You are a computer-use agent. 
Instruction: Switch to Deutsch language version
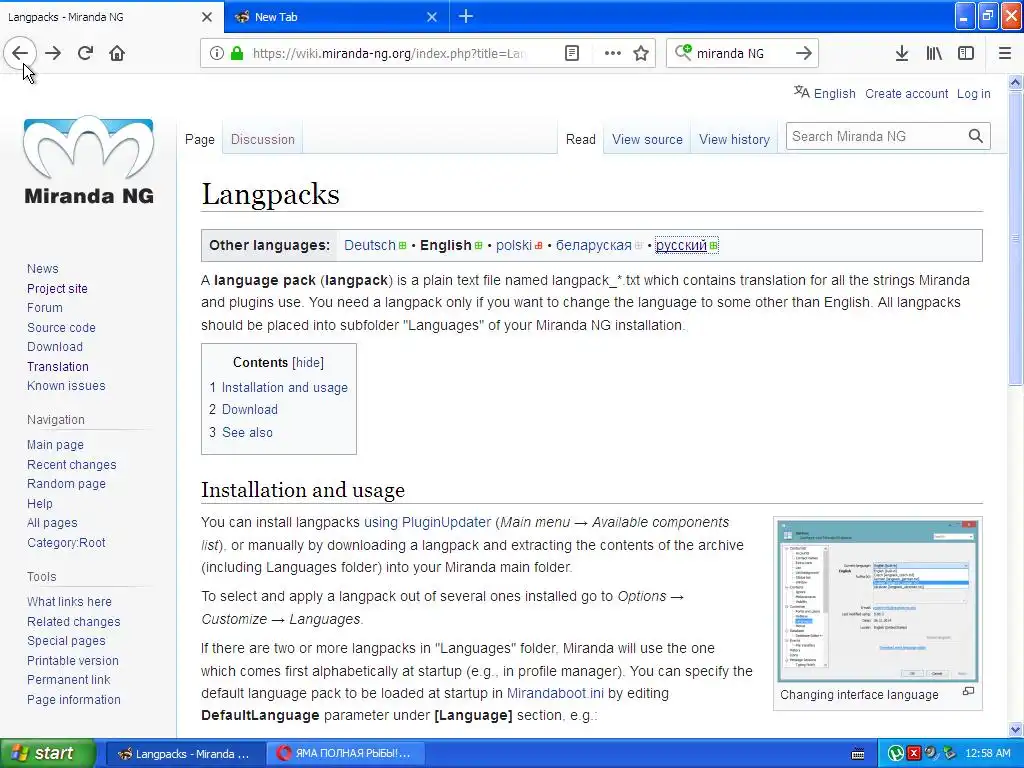pyautogui.click(x=370, y=245)
